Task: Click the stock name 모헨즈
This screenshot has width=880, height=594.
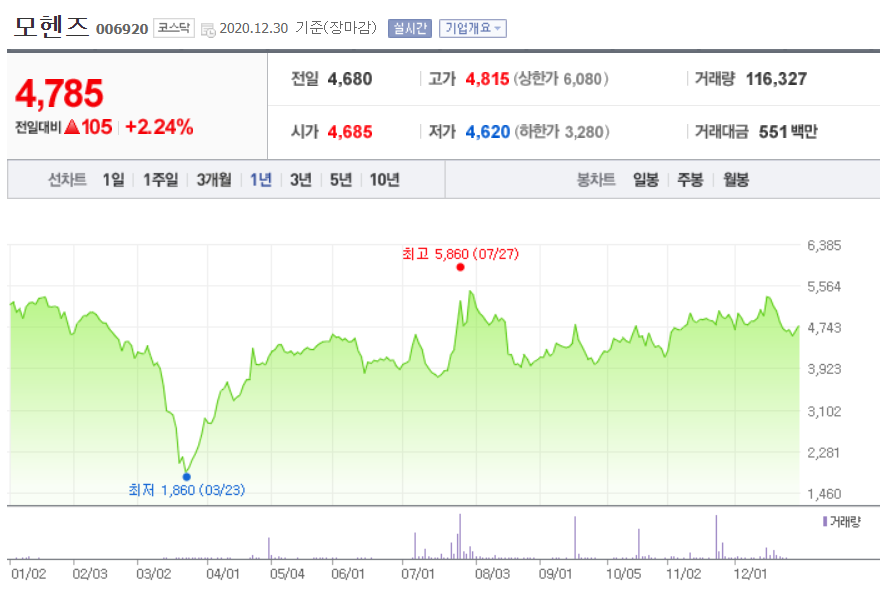Action: 51,26
